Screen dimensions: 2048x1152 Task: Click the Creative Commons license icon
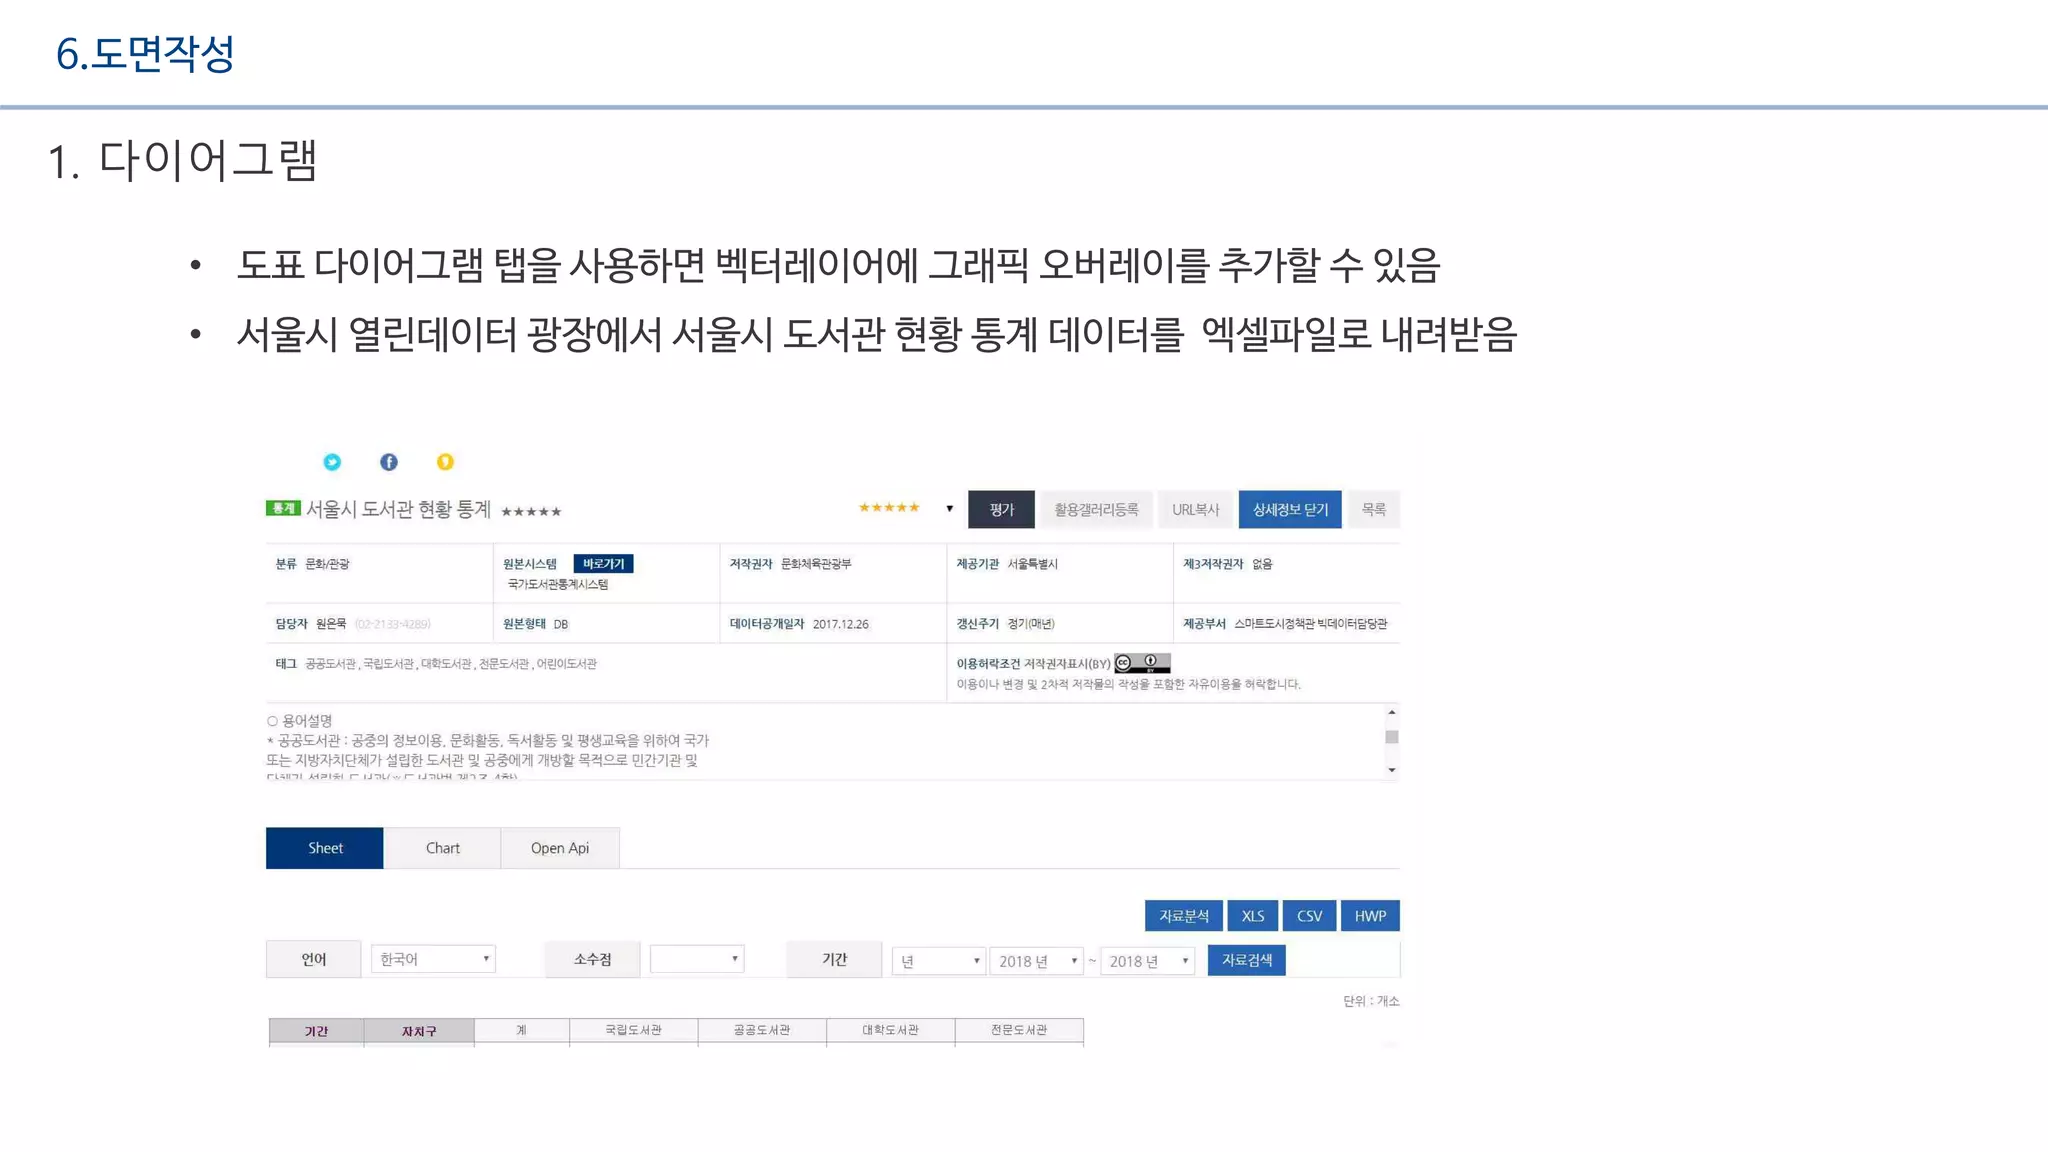1142,663
